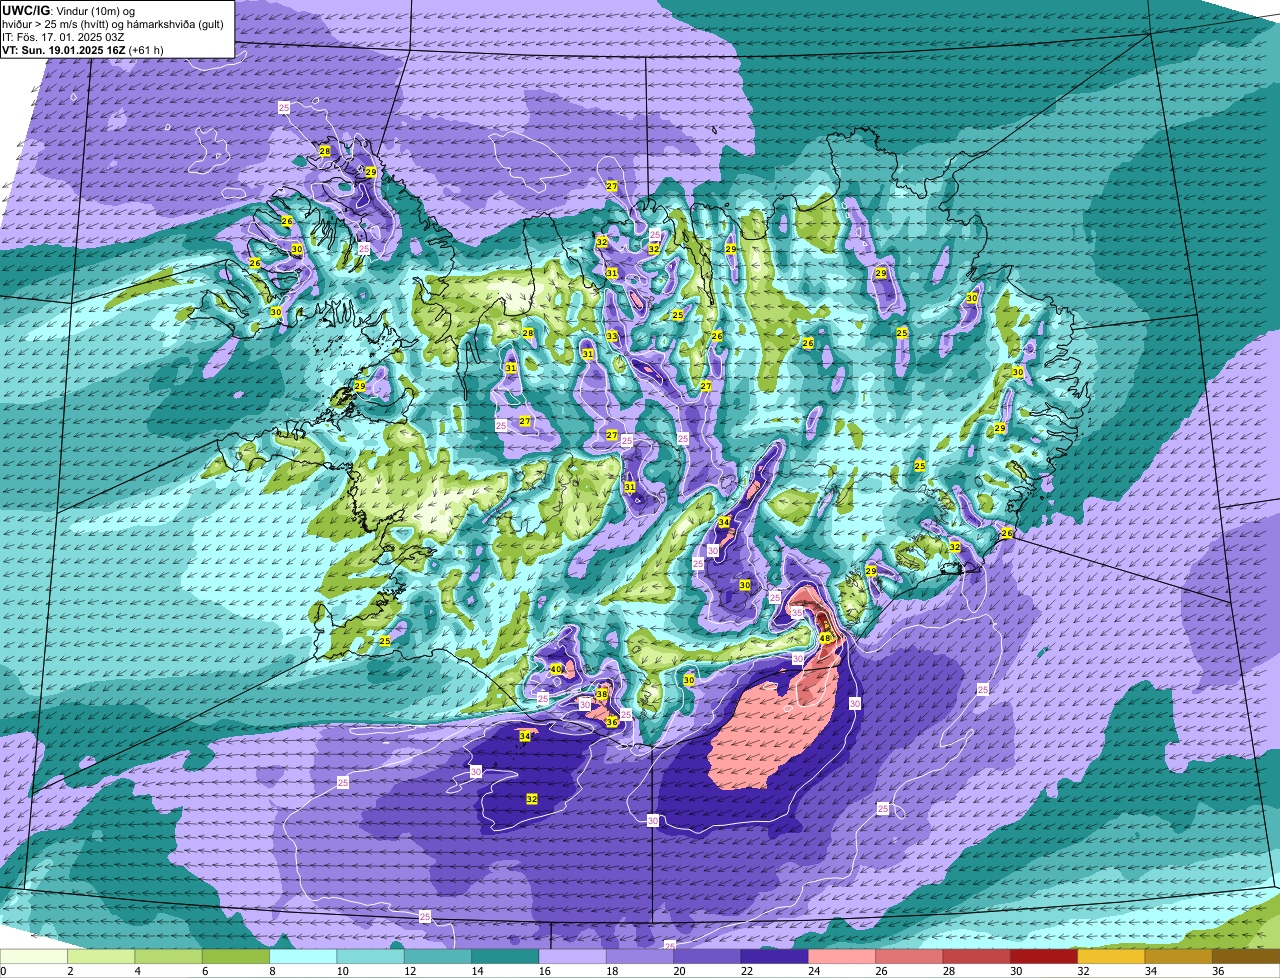Click the salmon 26–28 m/s legend swatch
Image resolution: width=1280 pixels, height=978 pixels.
909,957
